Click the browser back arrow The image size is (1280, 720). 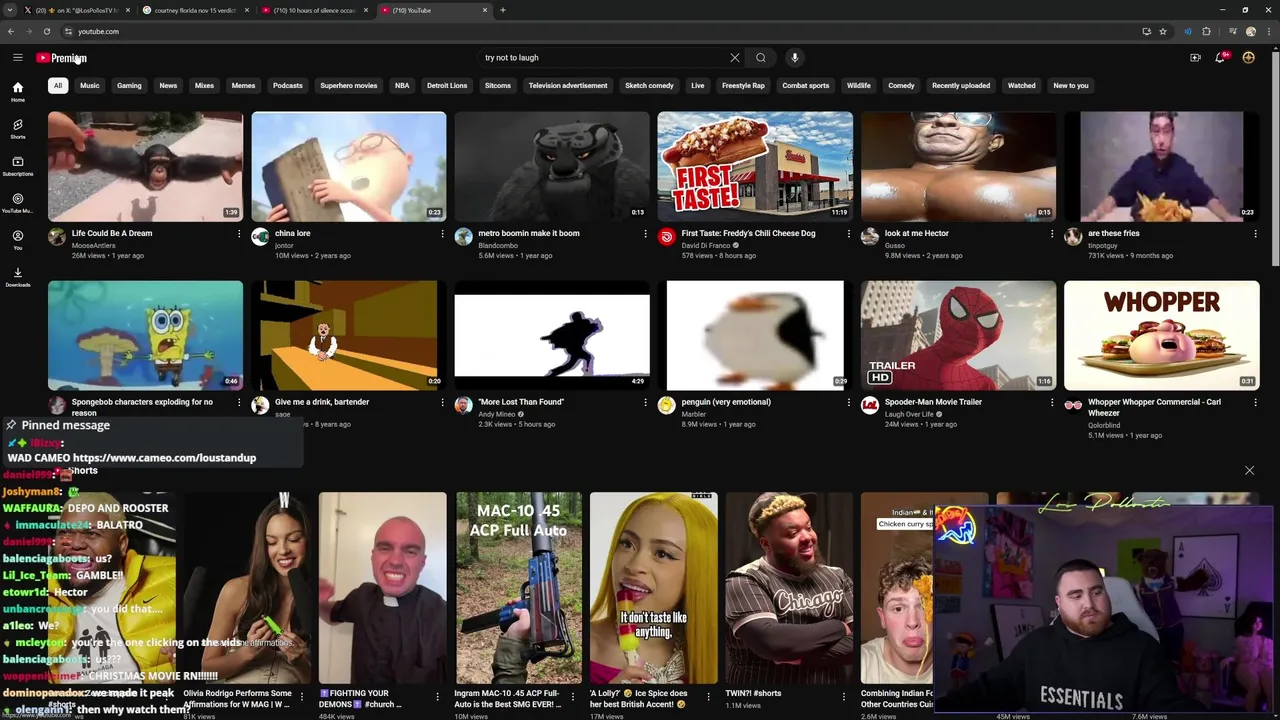pos(11,31)
